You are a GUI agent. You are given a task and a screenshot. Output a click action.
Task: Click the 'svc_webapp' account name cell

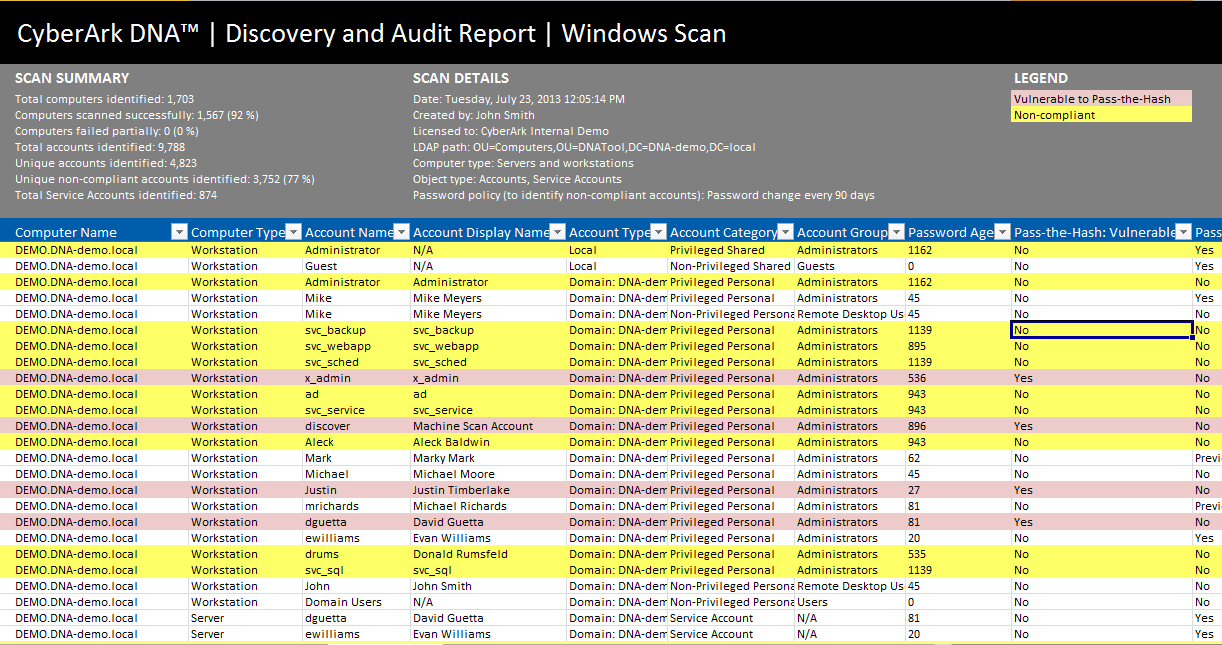[x=356, y=346]
